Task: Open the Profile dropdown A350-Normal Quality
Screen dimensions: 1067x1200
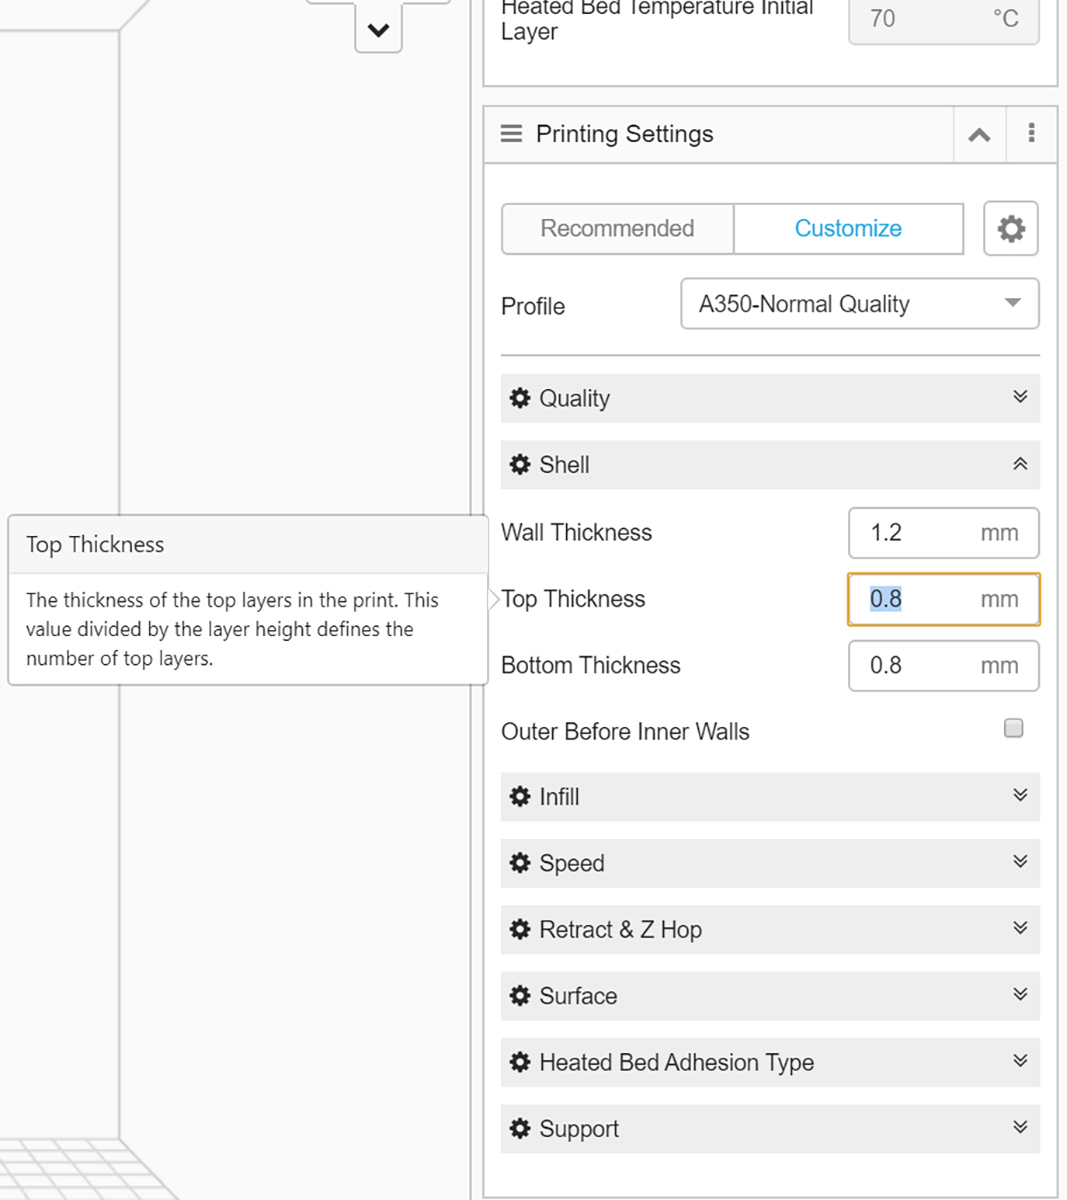Action: point(860,304)
